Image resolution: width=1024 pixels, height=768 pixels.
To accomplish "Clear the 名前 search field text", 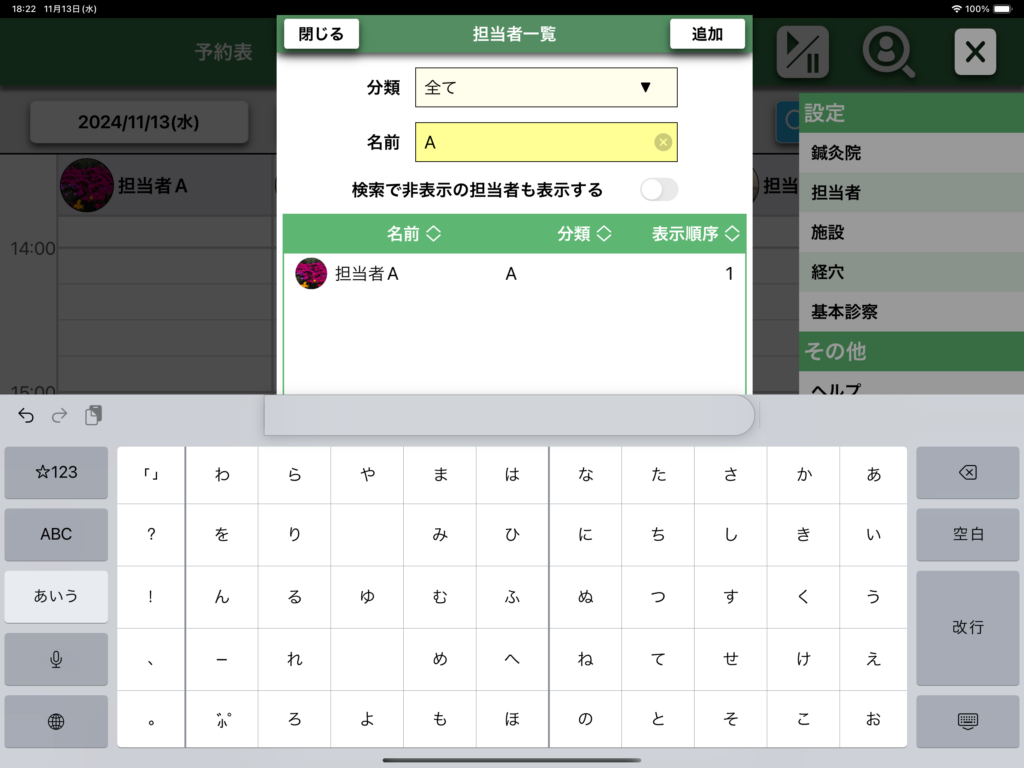I will click(662, 143).
